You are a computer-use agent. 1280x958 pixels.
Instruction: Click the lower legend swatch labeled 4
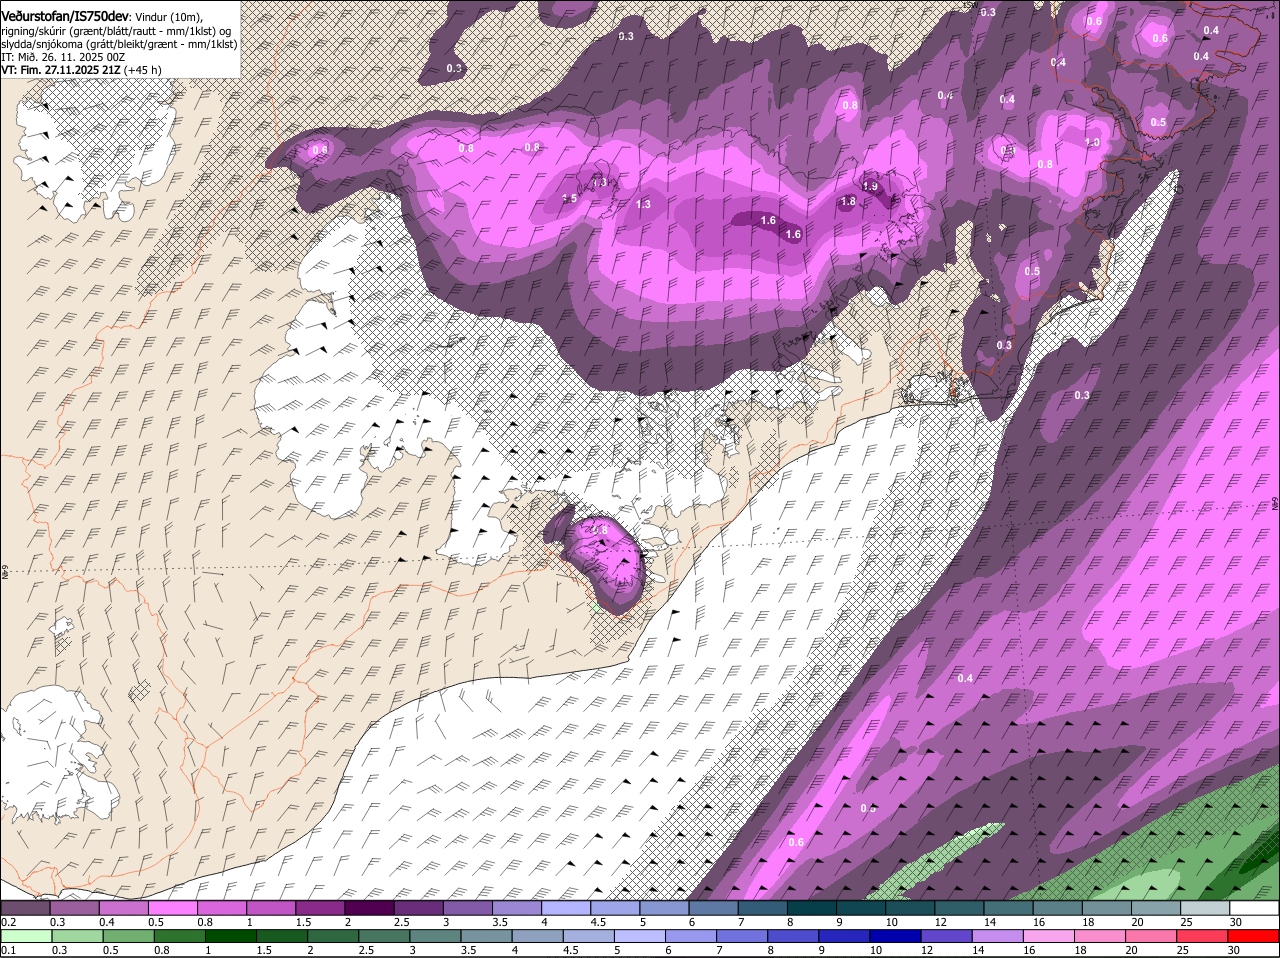[538, 936]
